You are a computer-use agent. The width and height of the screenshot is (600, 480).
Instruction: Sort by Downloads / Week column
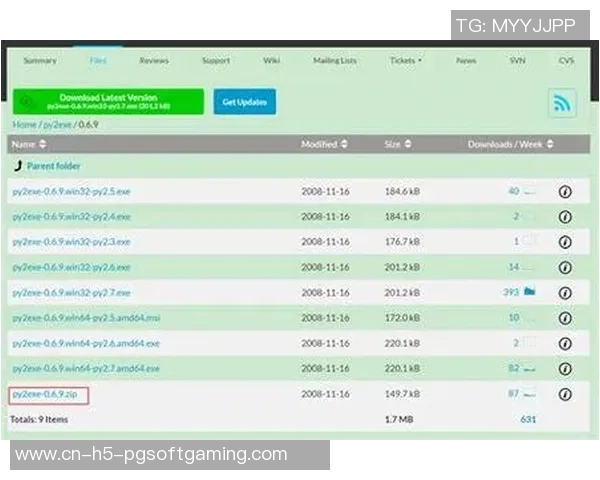(510, 145)
